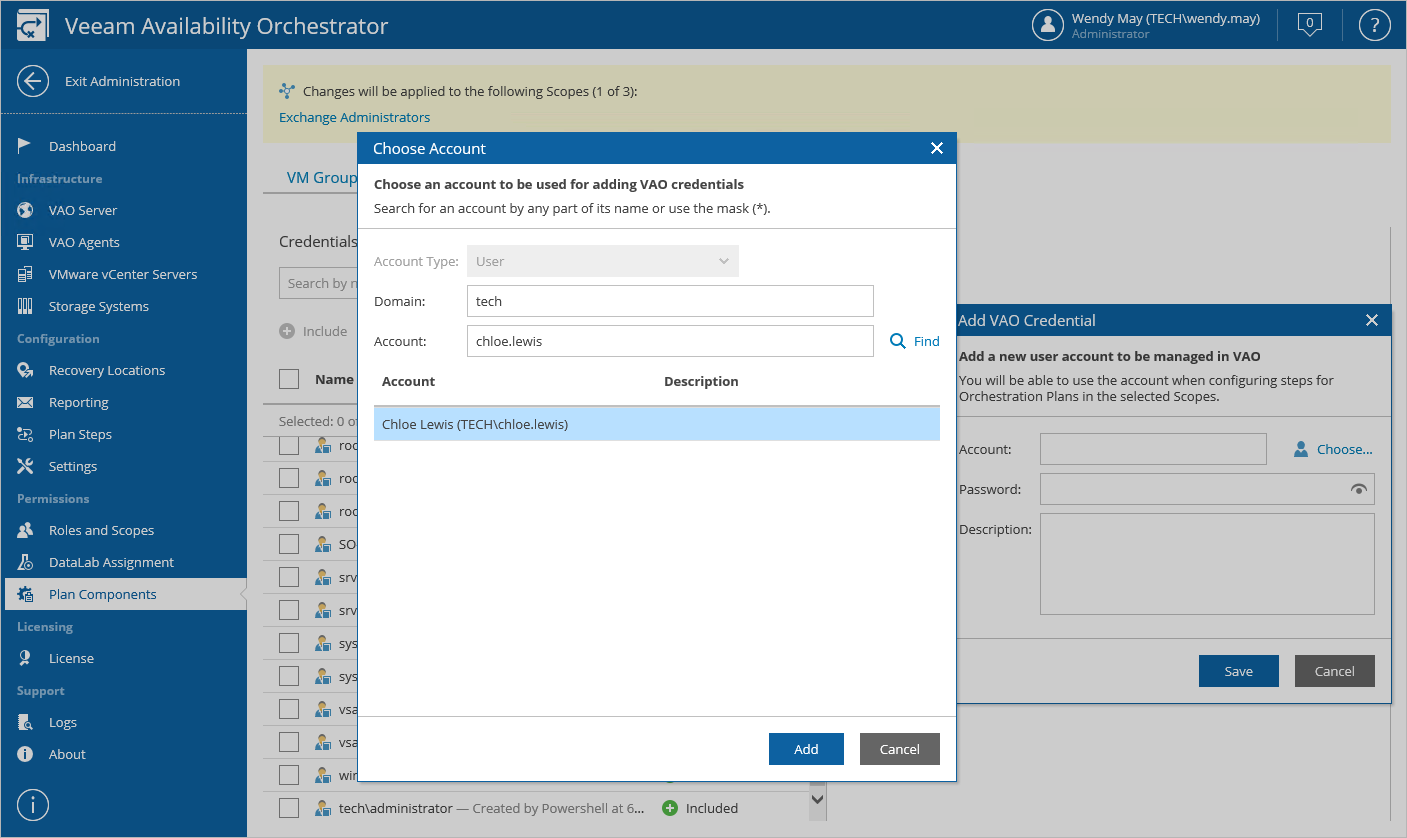Screen dimensions: 1407x838
Task: Click the Storage Systems icon
Action: 25,306
